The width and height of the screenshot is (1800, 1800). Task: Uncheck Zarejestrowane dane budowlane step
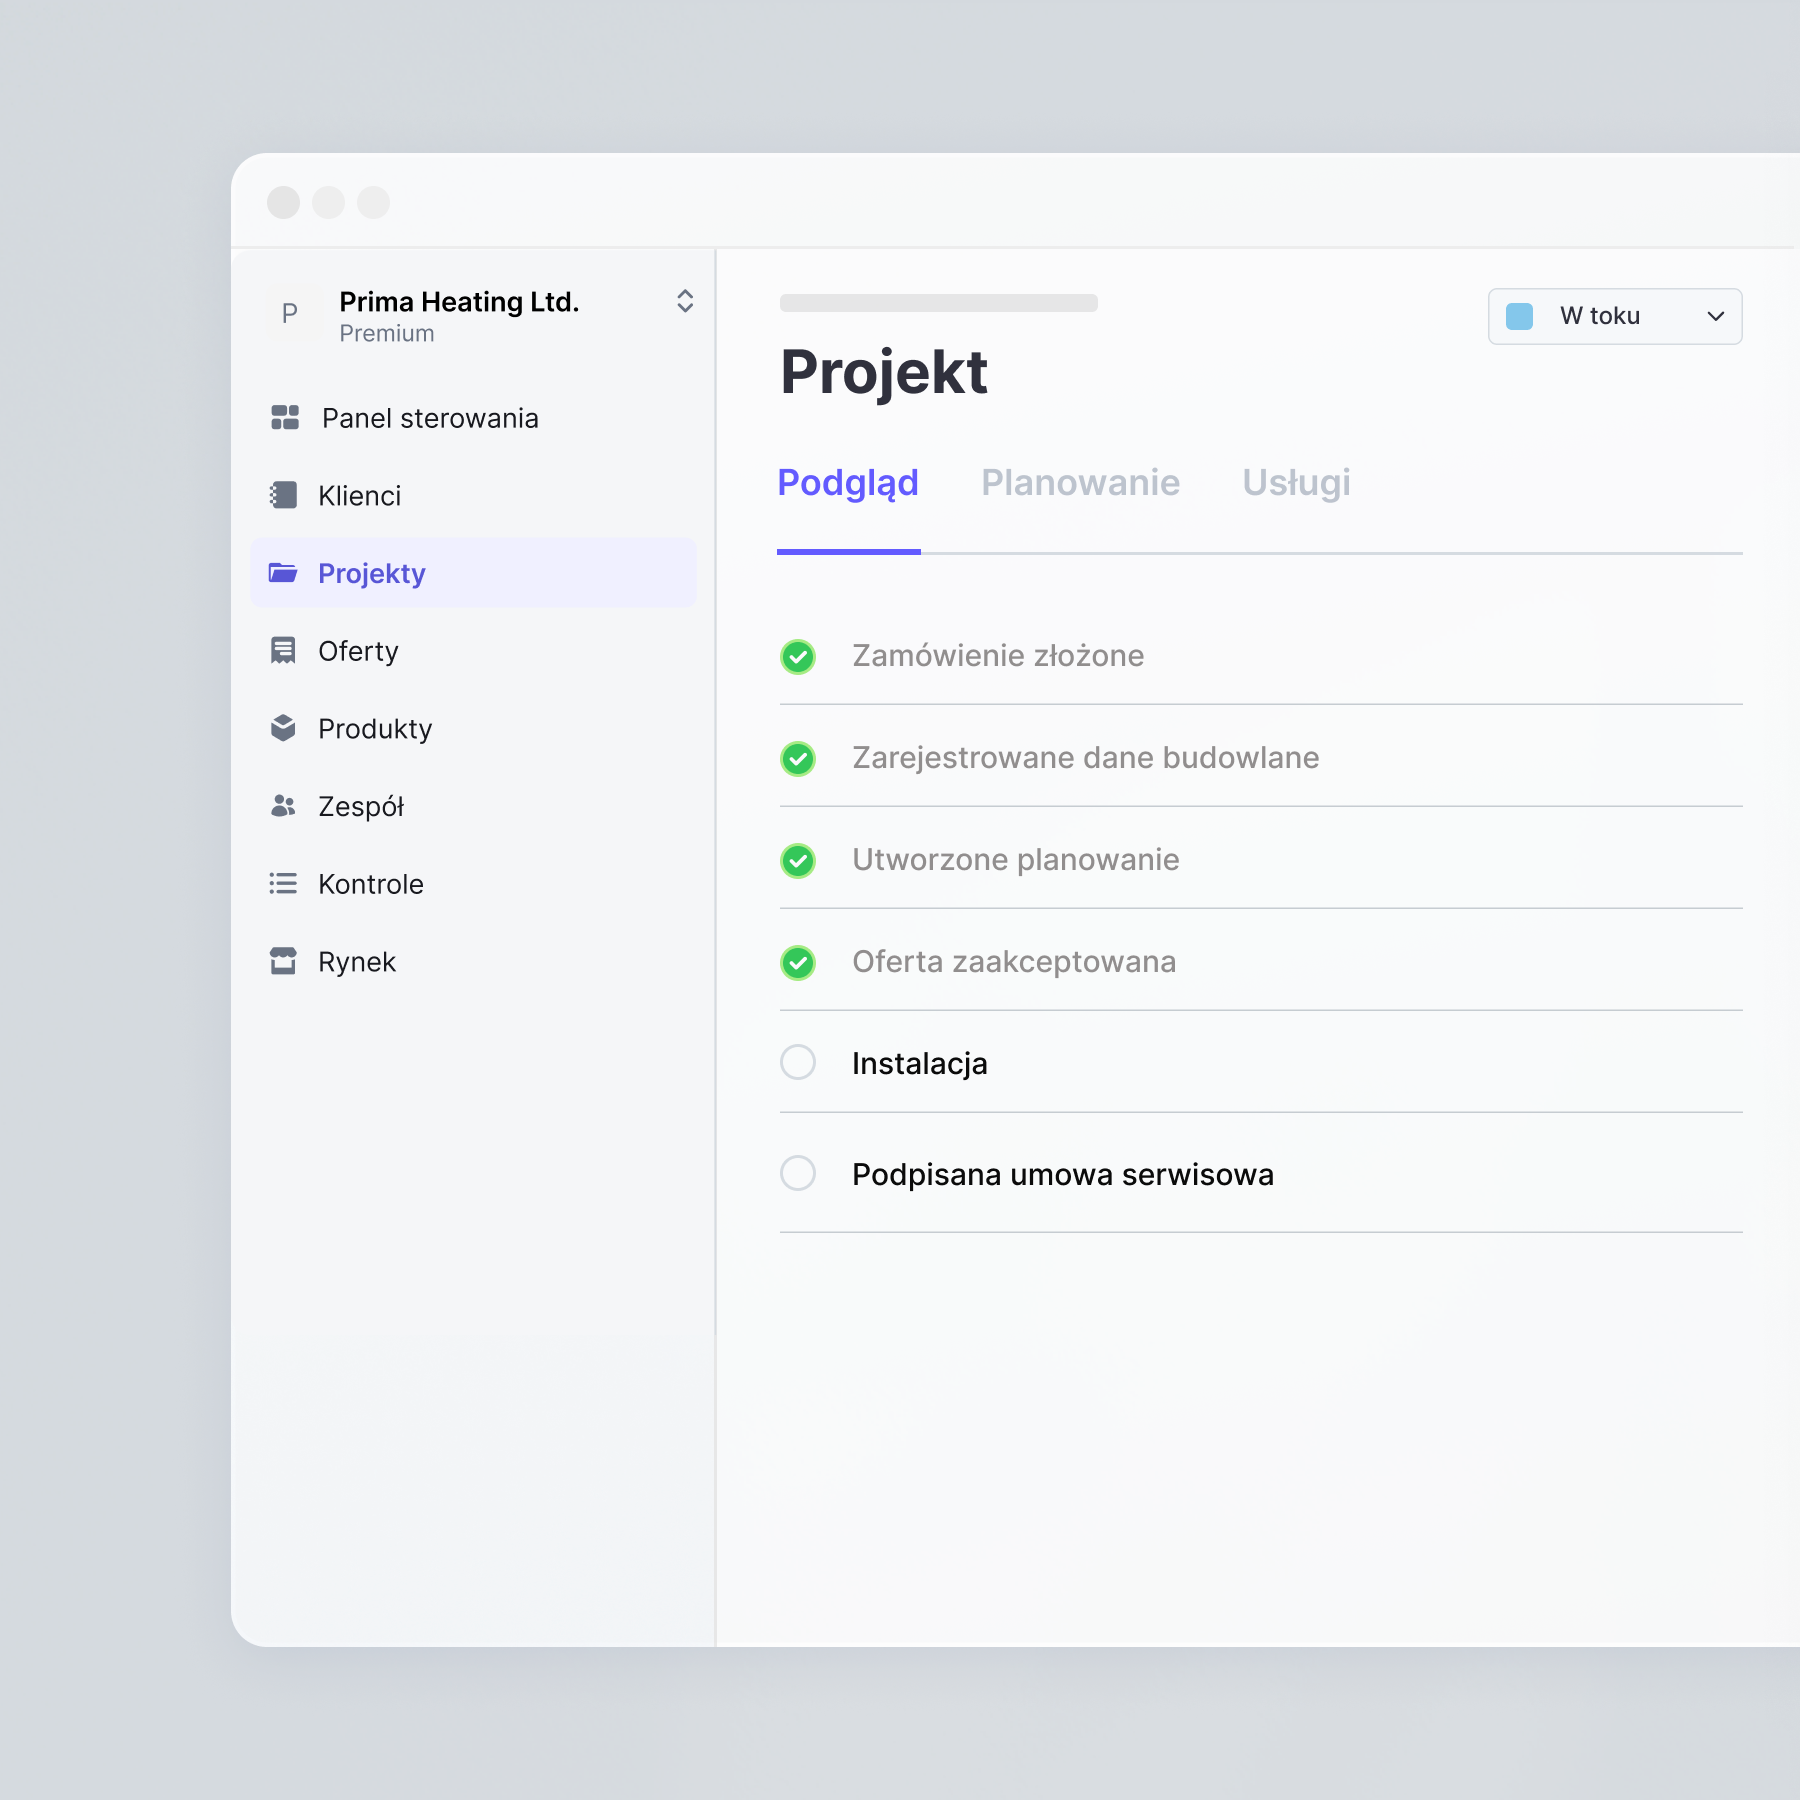click(x=798, y=758)
